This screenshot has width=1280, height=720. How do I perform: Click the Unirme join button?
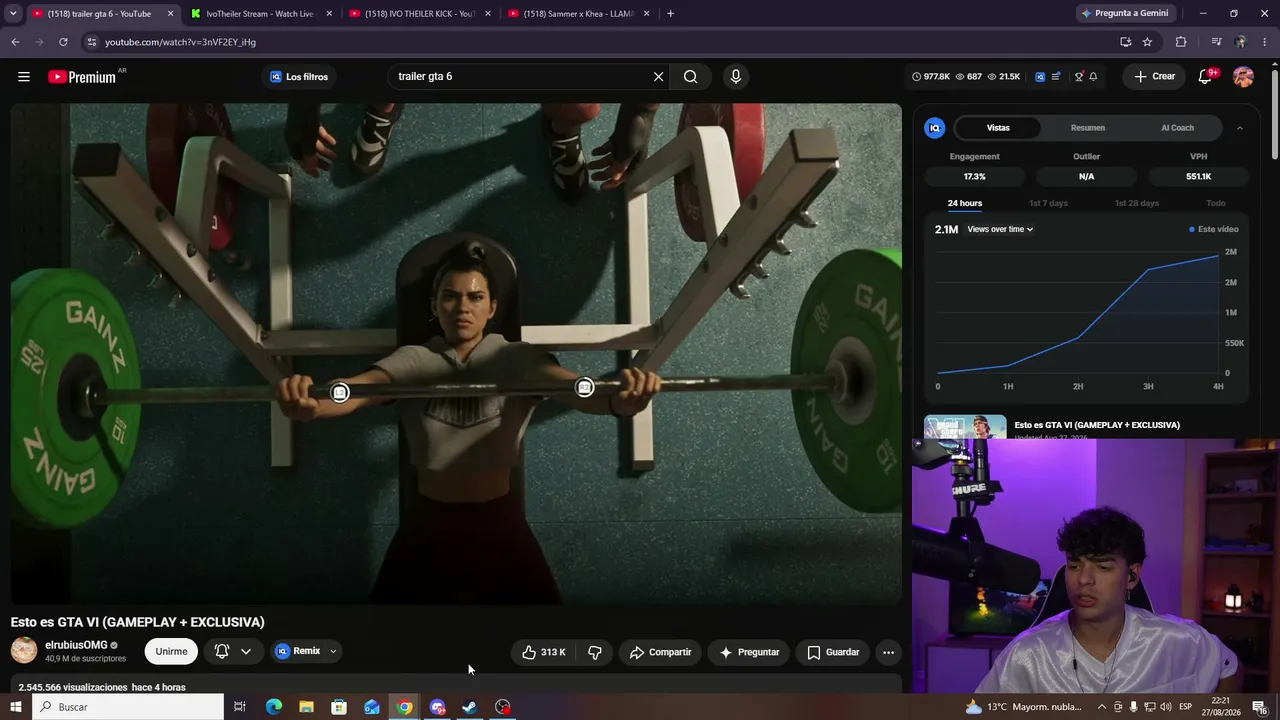(171, 651)
